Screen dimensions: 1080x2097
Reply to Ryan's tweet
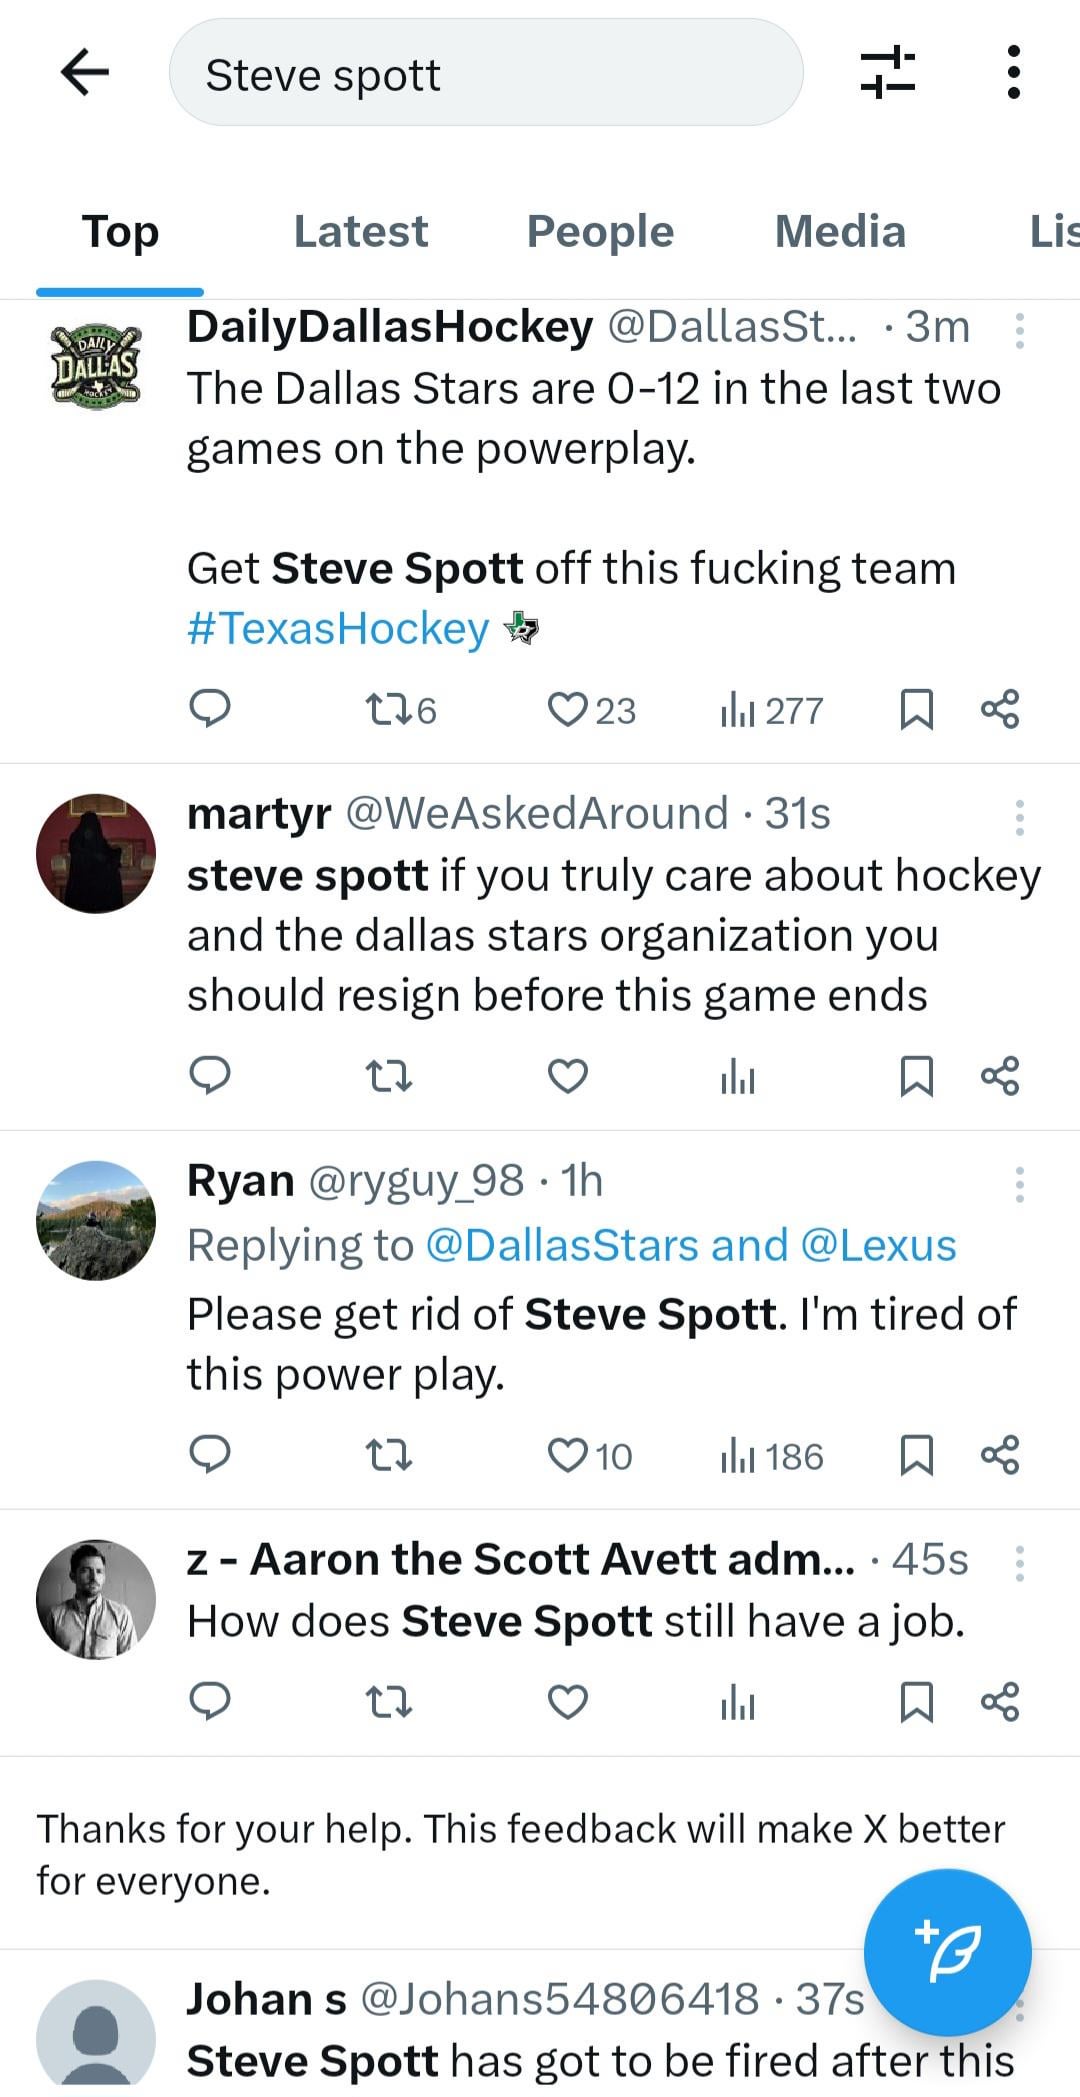click(210, 1454)
